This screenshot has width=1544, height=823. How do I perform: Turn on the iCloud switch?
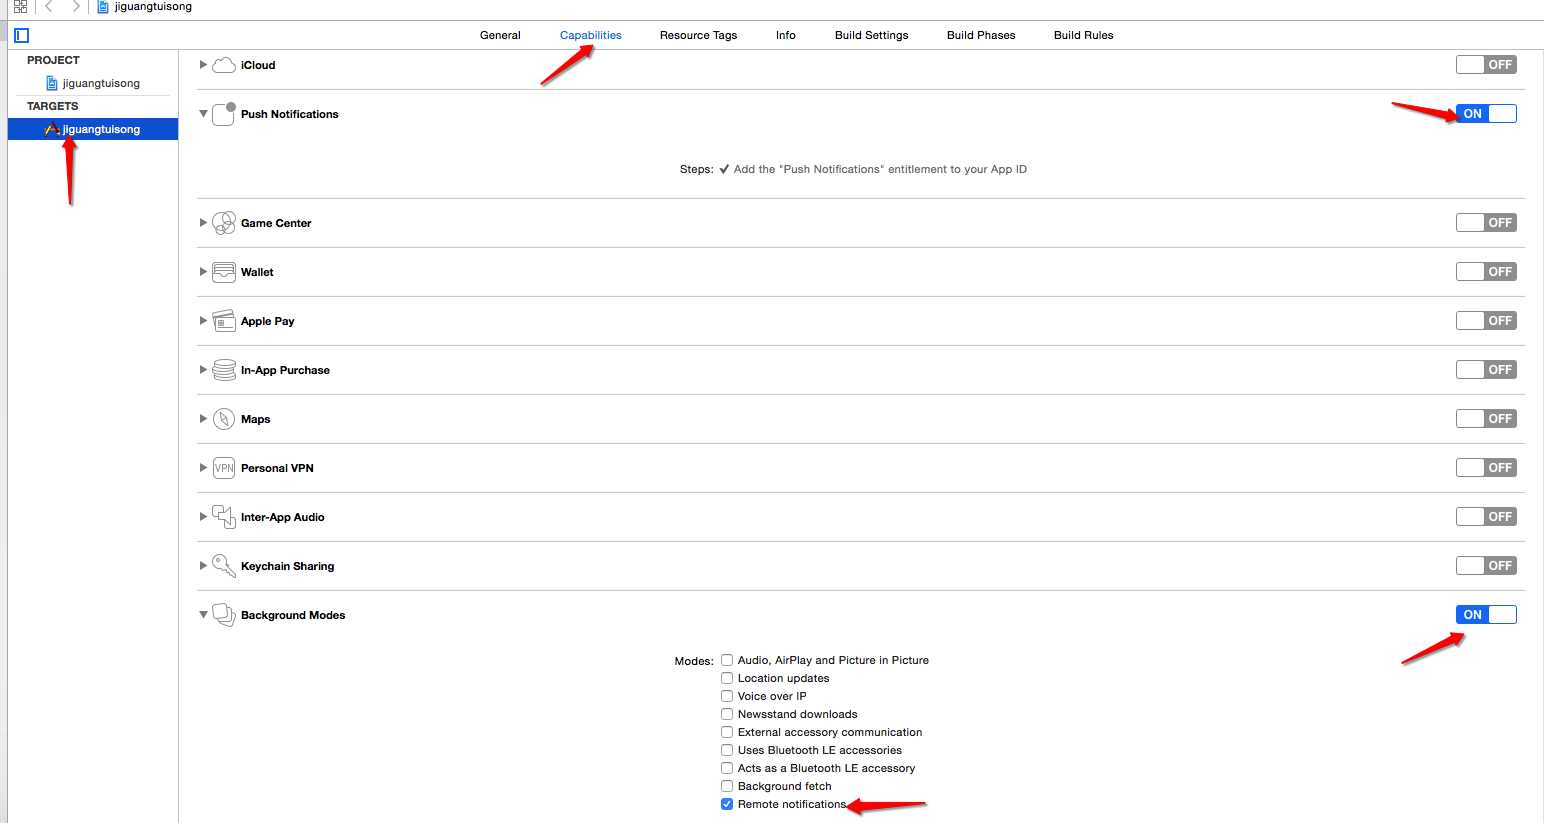pyautogui.click(x=1486, y=65)
